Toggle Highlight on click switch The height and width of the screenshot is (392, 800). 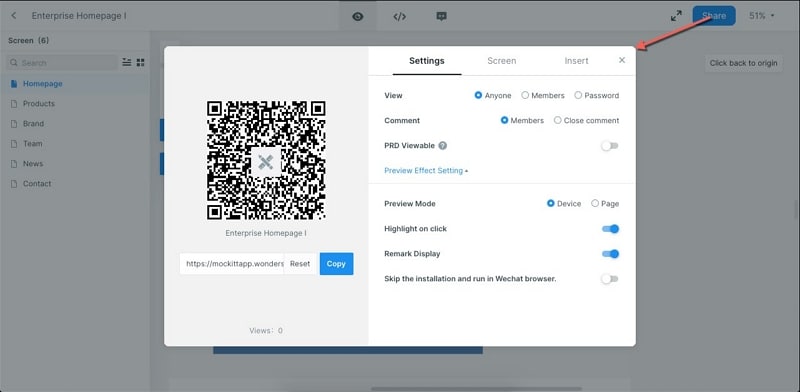[x=610, y=229]
